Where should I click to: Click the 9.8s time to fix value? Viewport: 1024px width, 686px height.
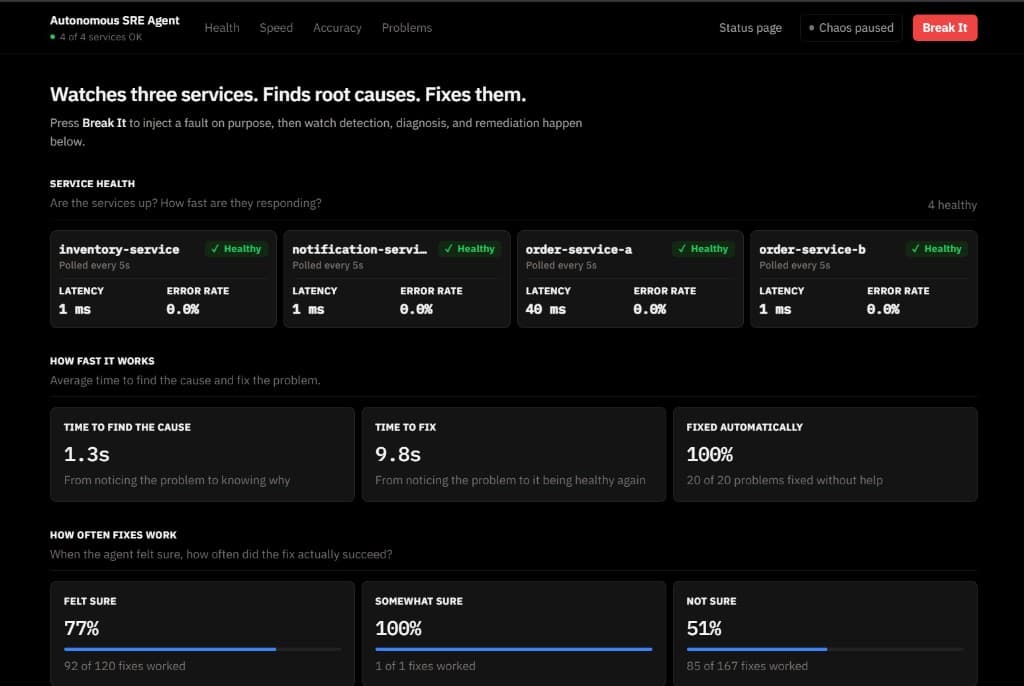pos(398,454)
